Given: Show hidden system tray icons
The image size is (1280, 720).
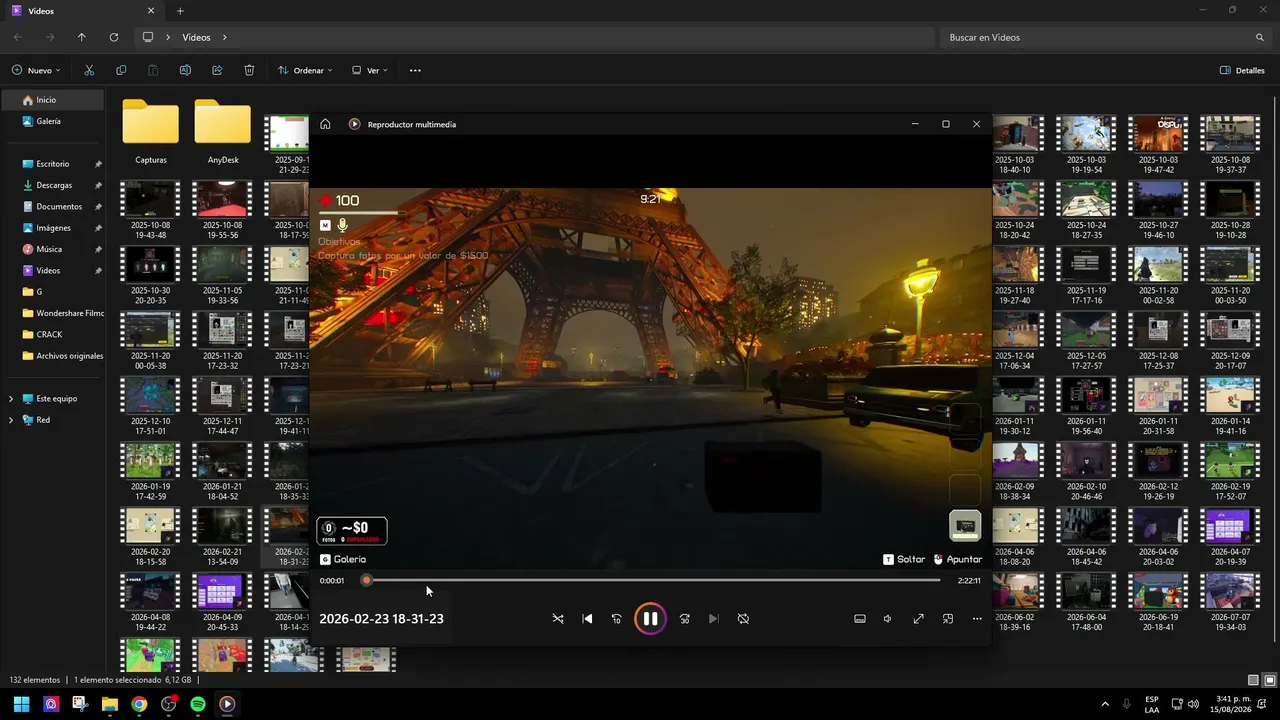Looking at the screenshot, I should (1104, 704).
